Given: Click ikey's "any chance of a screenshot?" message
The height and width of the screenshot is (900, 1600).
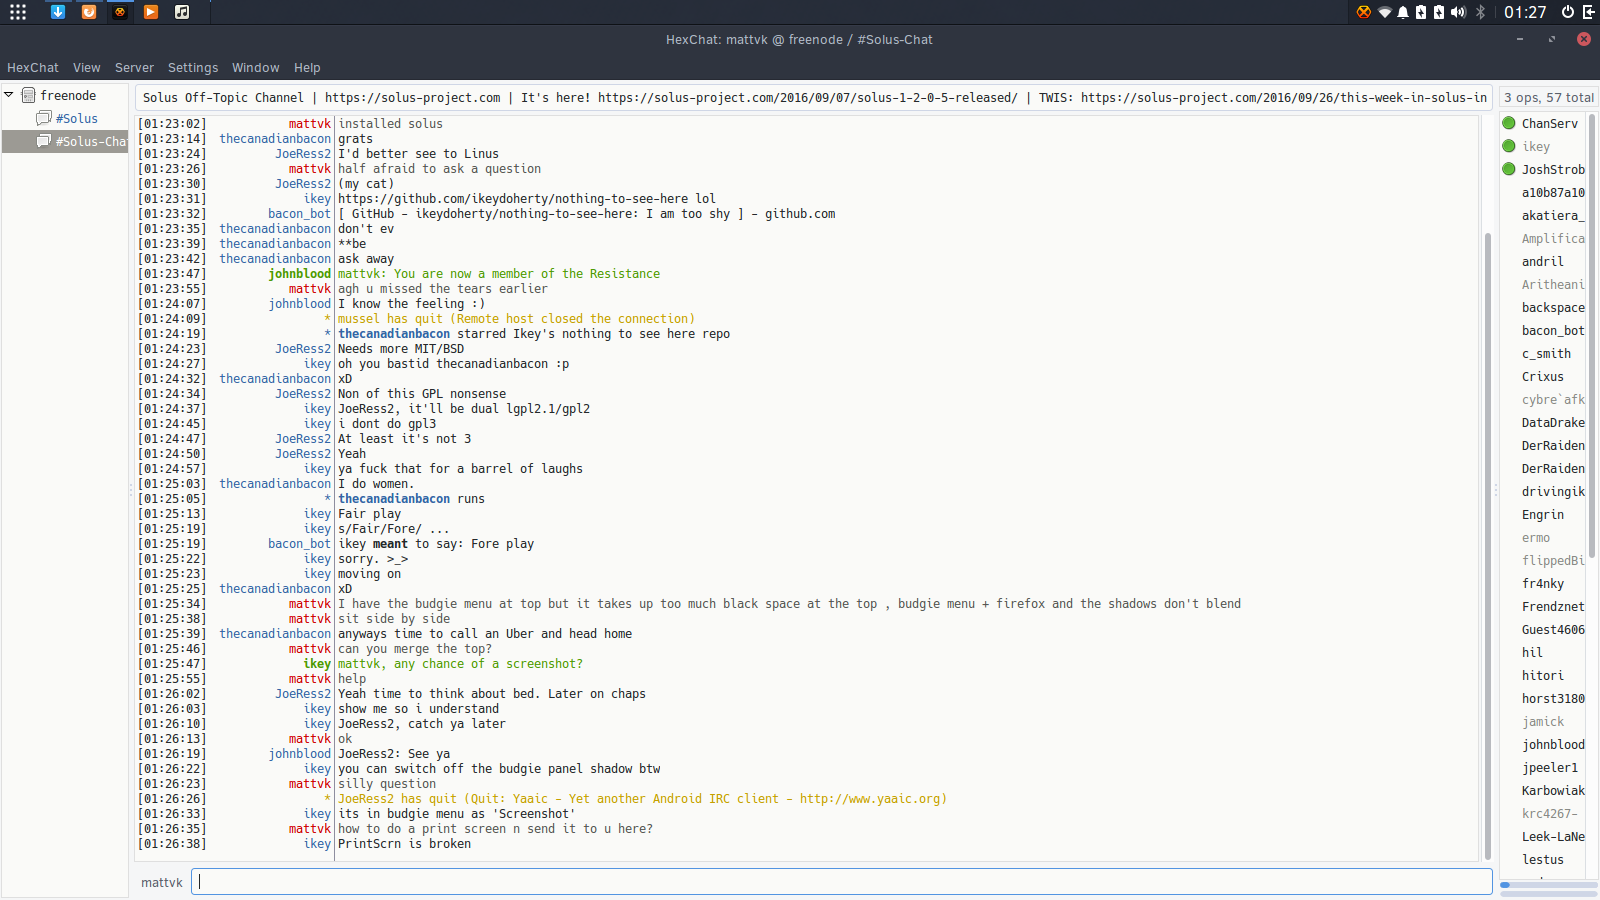Looking at the screenshot, I should coord(460,664).
